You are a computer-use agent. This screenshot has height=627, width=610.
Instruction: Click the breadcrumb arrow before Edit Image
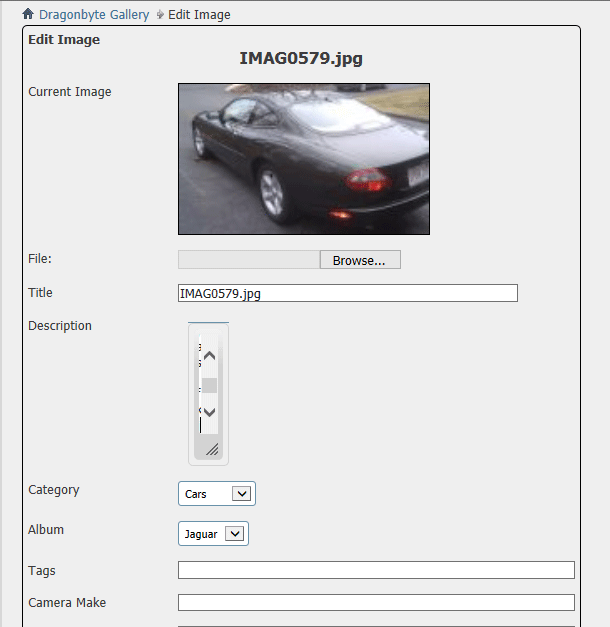(160, 15)
